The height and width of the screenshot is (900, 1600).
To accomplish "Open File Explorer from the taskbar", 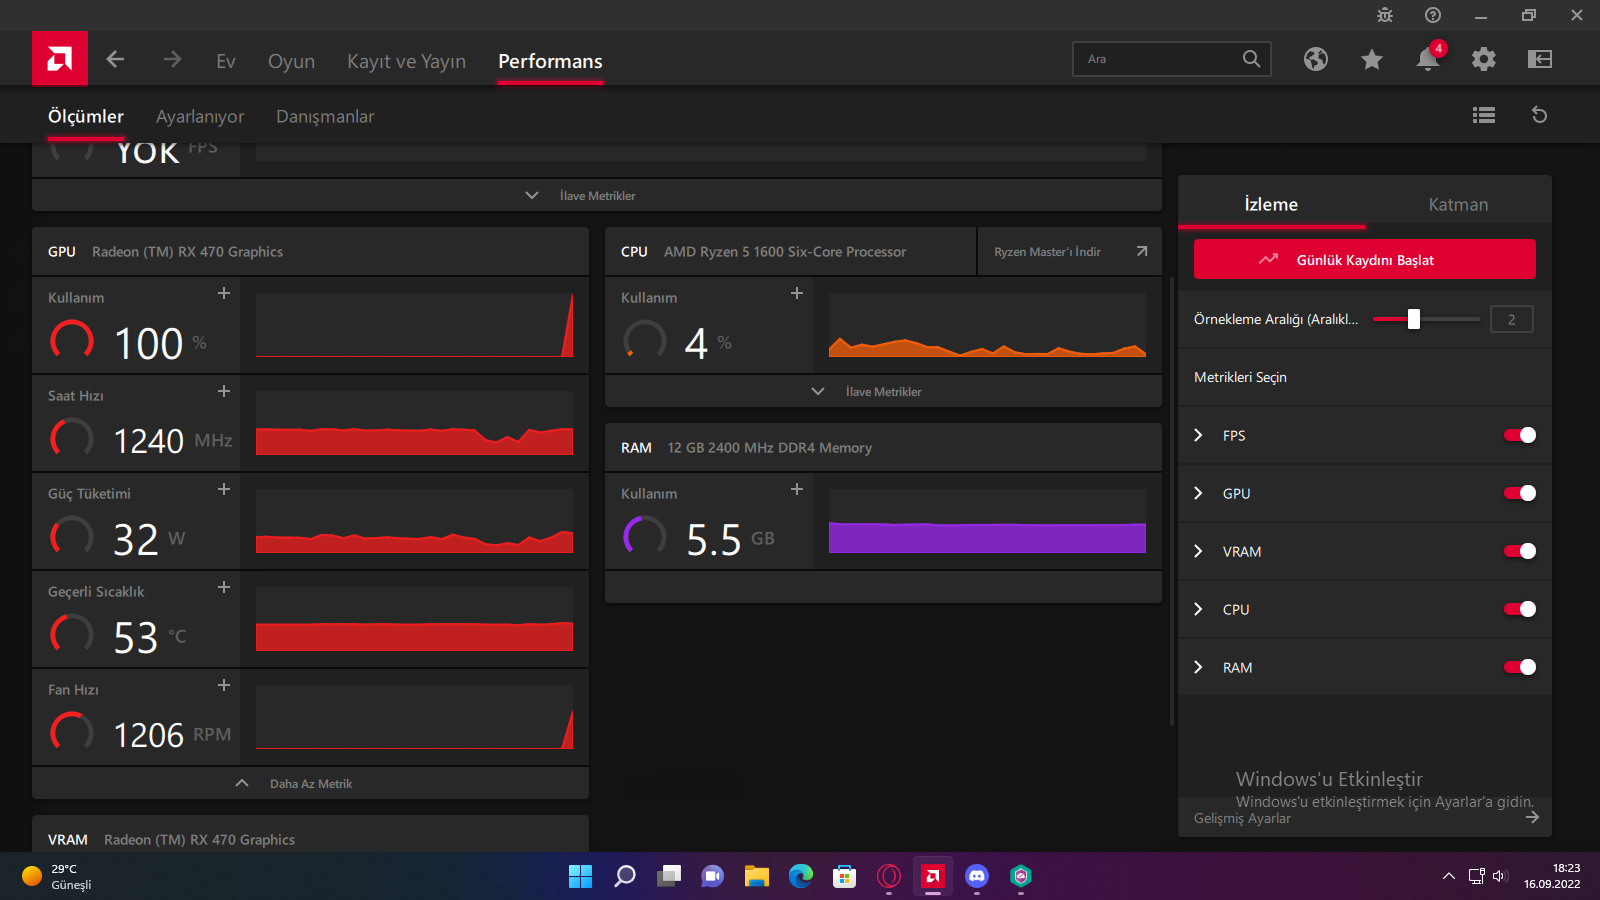I will coord(757,877).
